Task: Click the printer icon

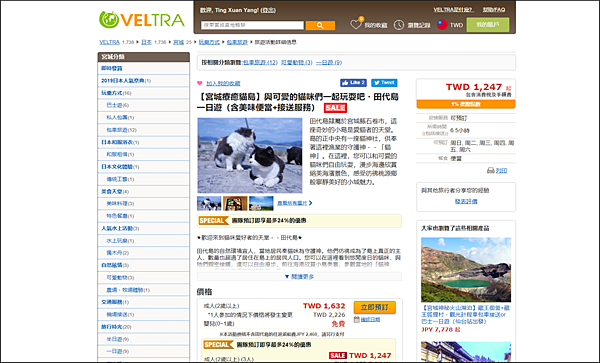Action: click(490, 170)
